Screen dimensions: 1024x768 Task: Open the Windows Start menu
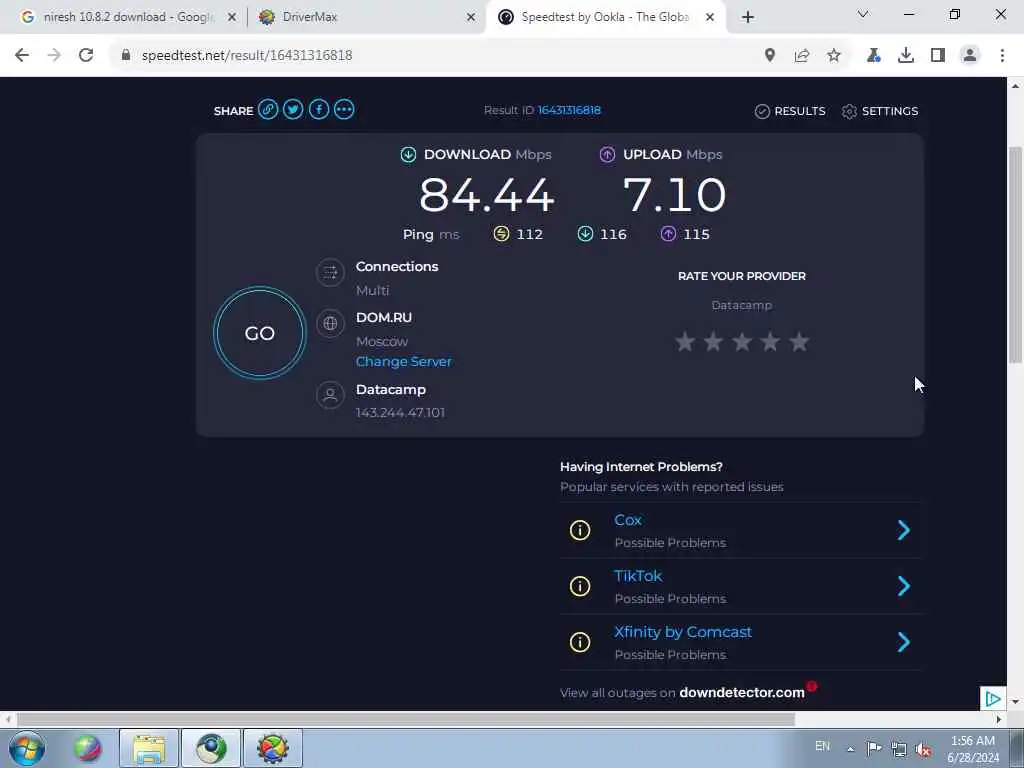pos(27,748)
